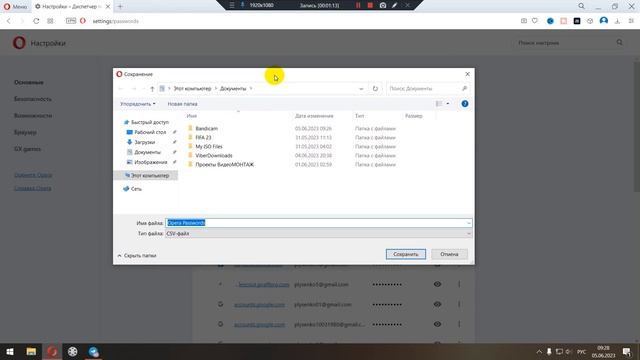The image size is (640, 360).
Task: Go up one folder level in save dialog
Action: pos(152,89)
